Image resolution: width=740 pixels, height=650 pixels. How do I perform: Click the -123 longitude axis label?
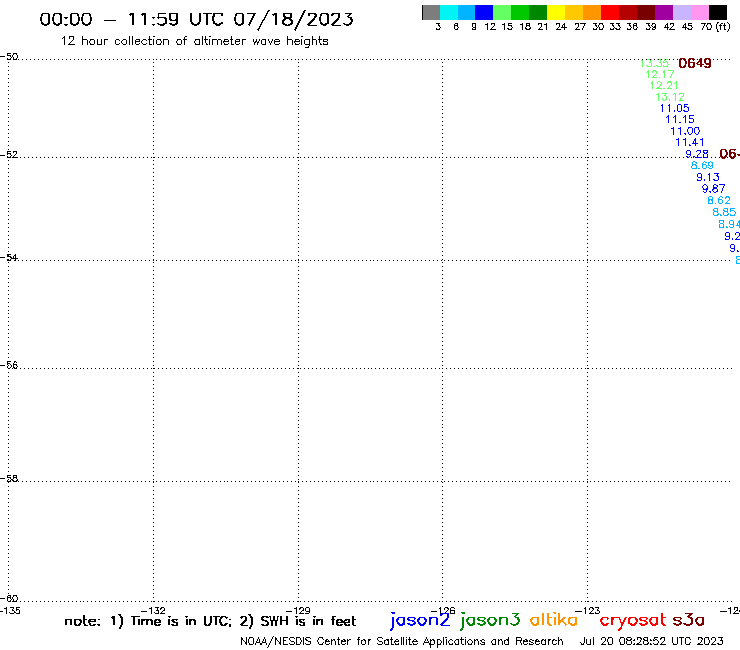tap(588, 611)
